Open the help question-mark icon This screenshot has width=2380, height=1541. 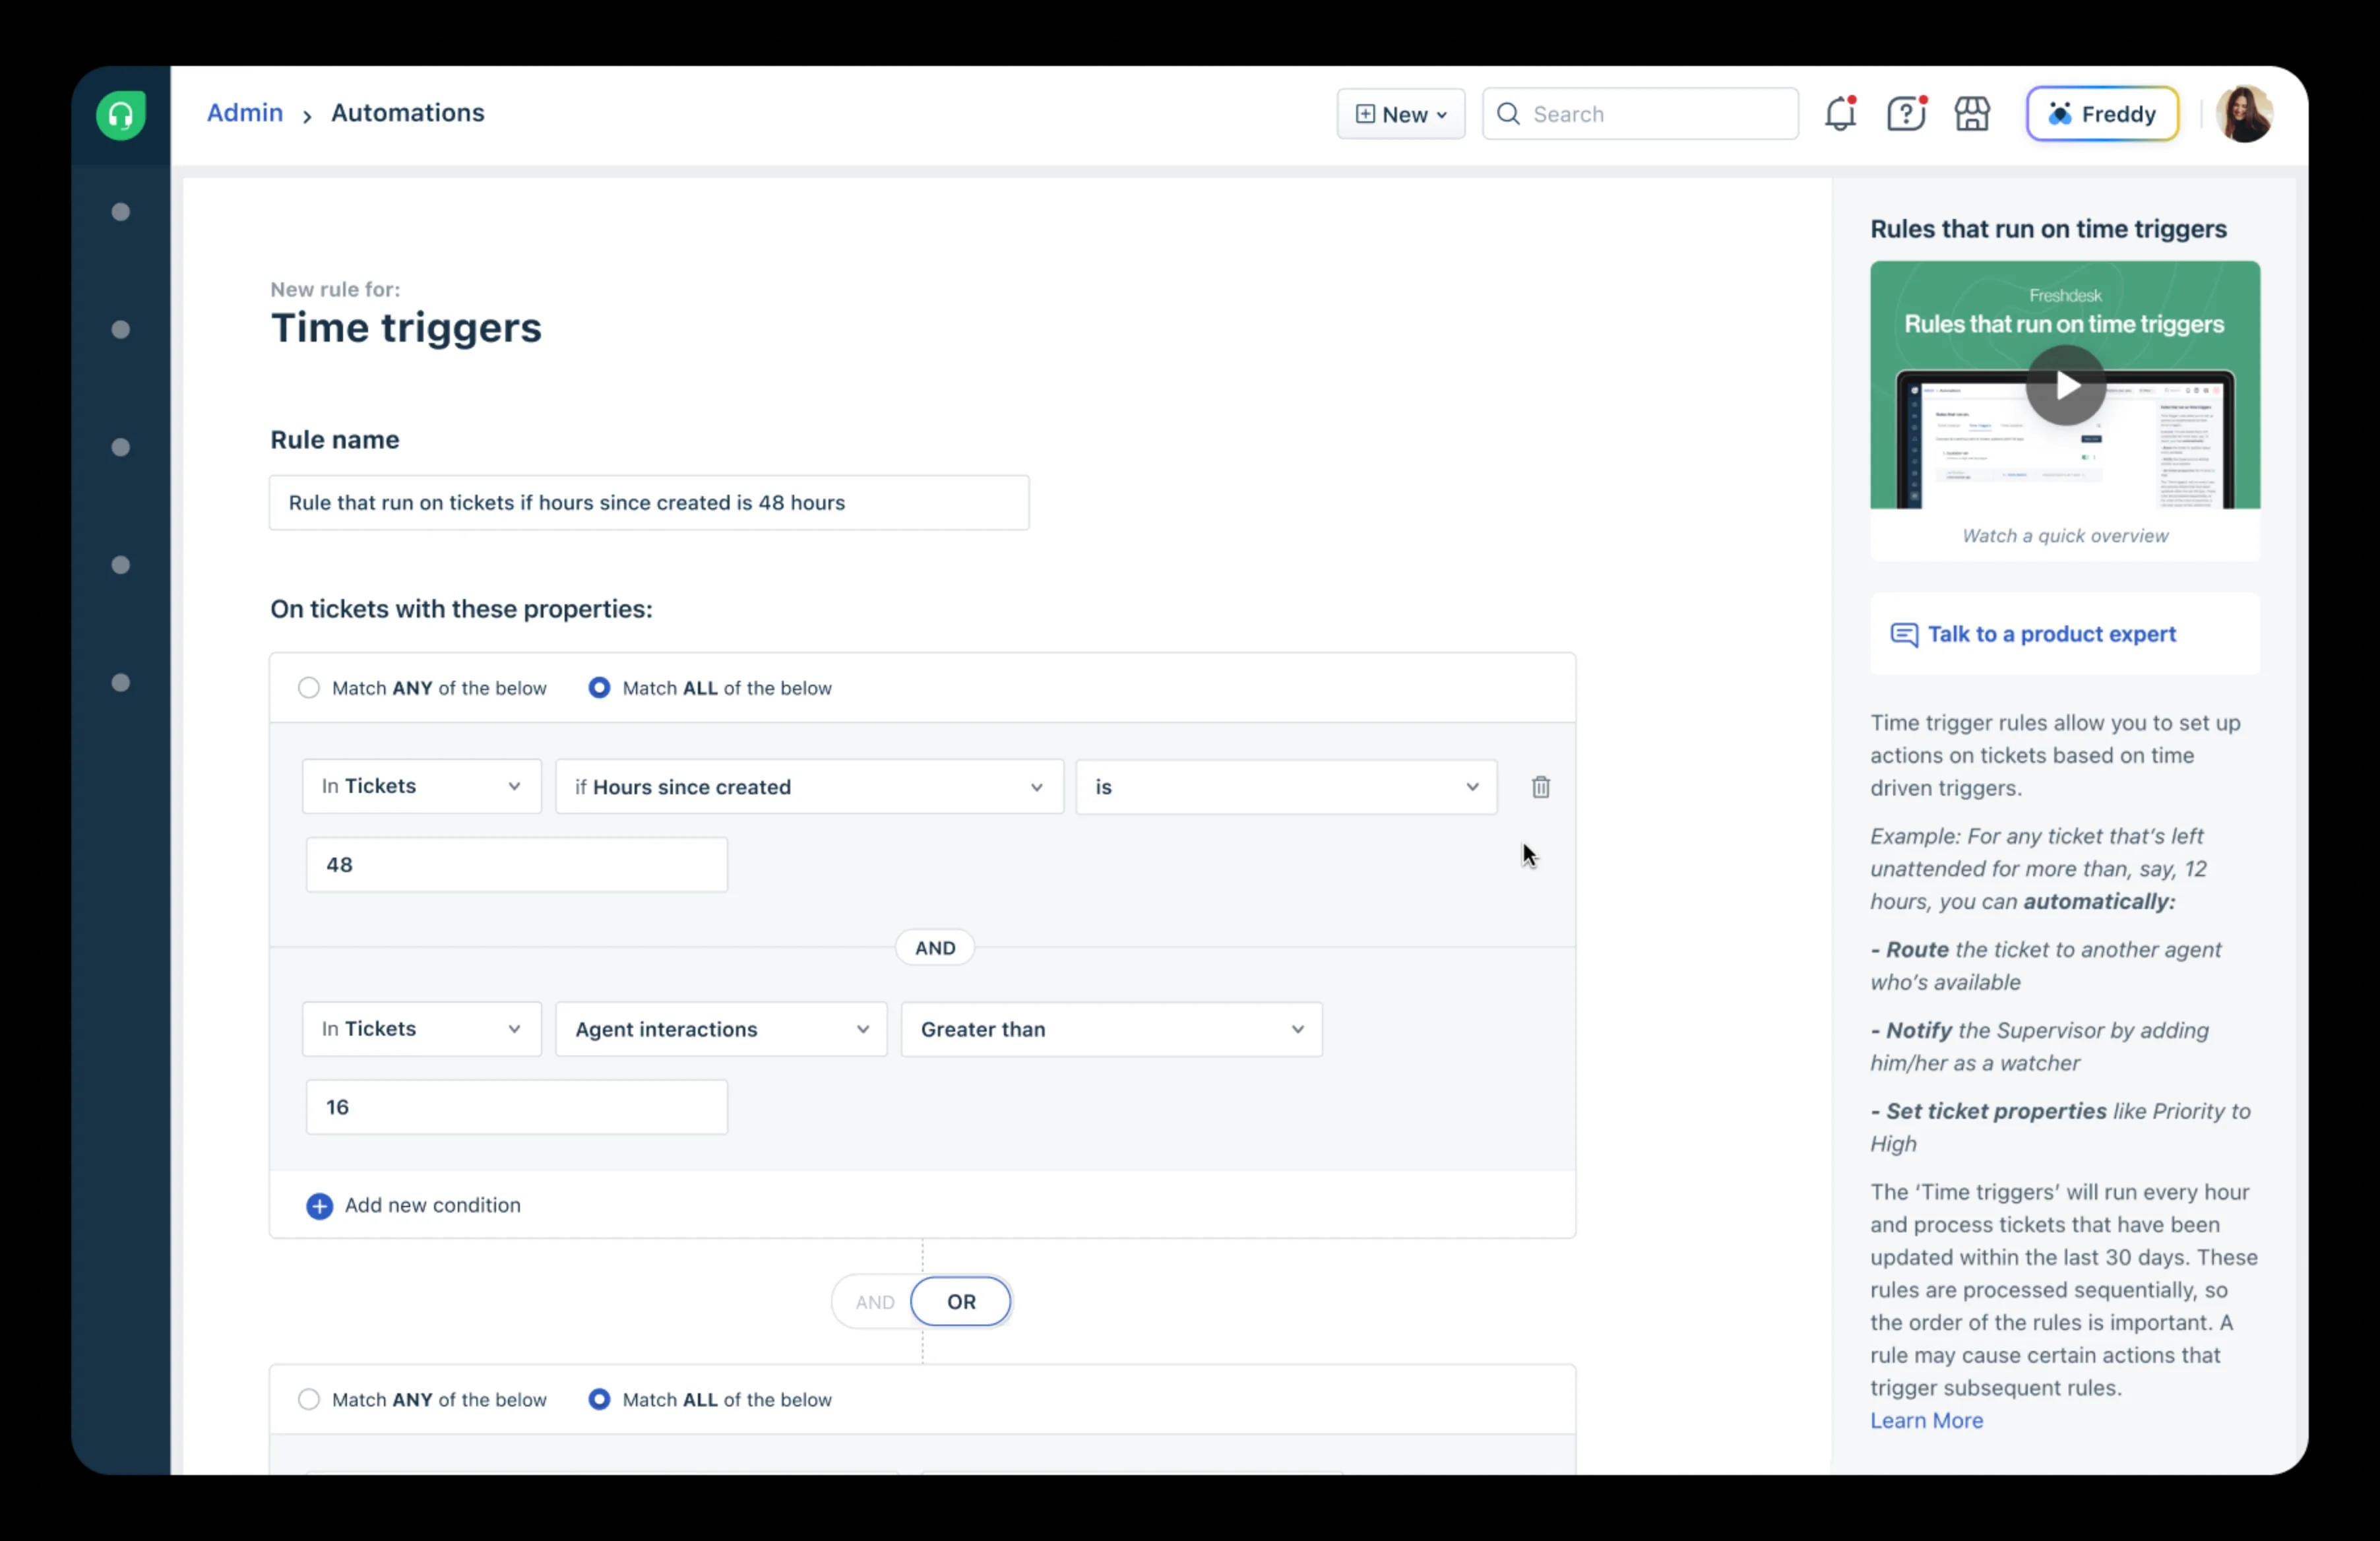1906,113
